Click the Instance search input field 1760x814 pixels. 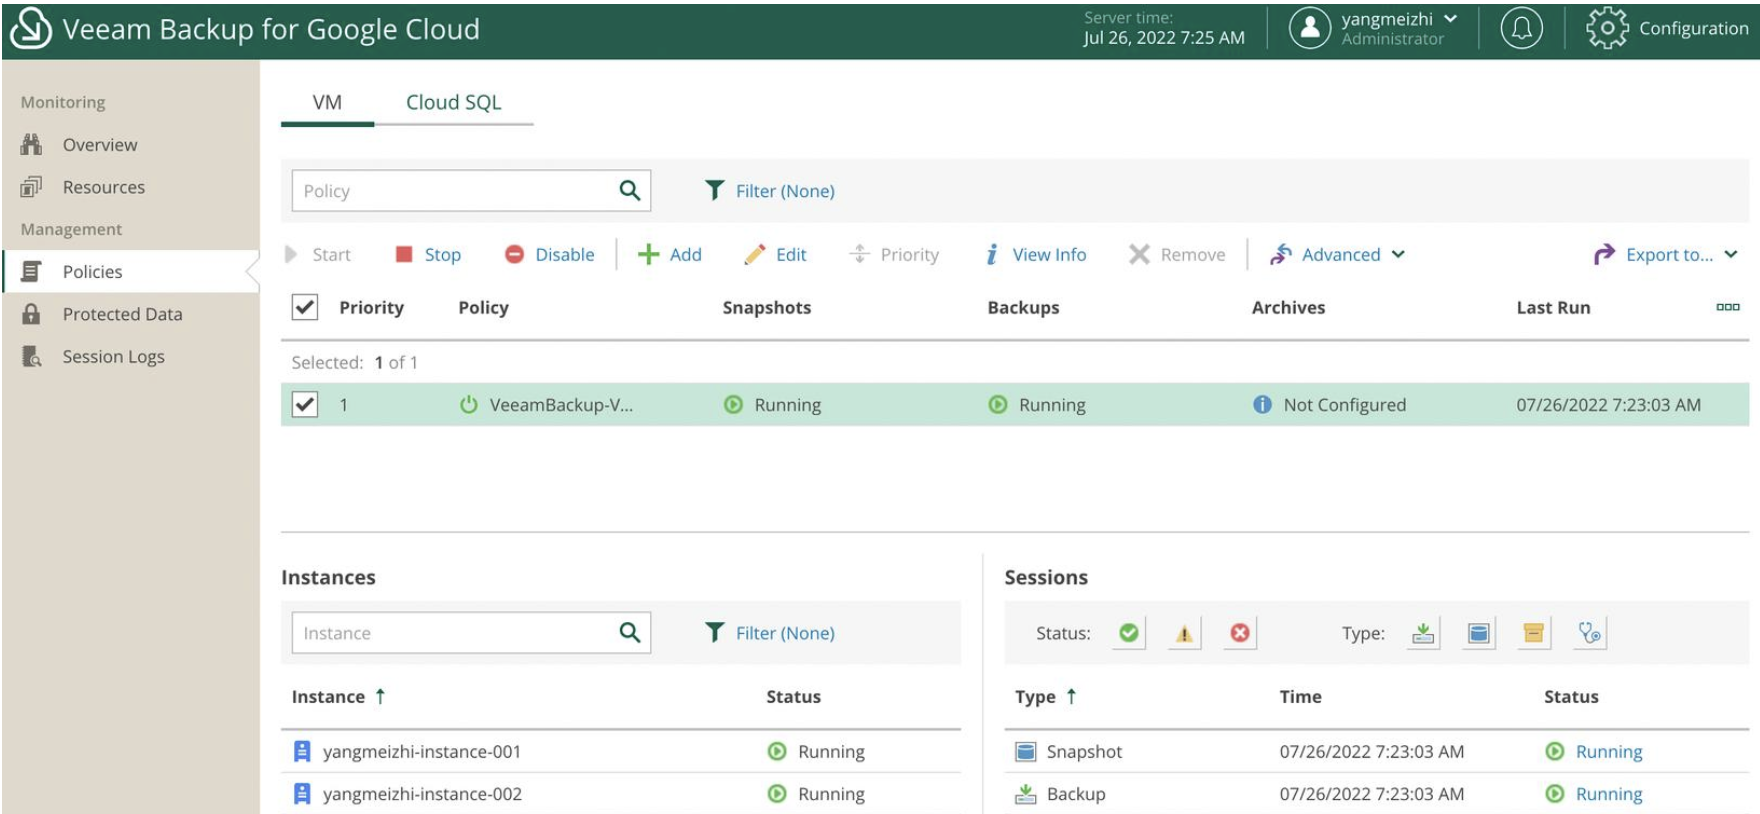(455, 633)
